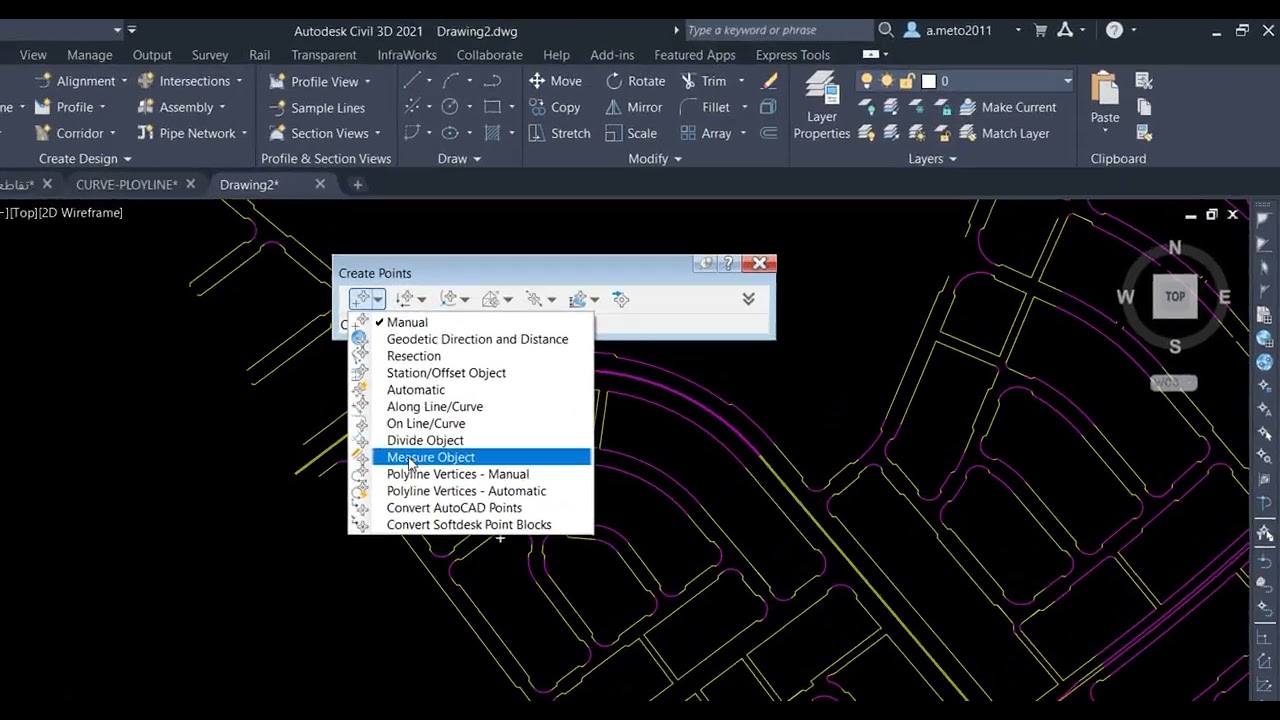Click the new drawing tab plus button
Screen dimensions: 1280x720
point(357,185)
